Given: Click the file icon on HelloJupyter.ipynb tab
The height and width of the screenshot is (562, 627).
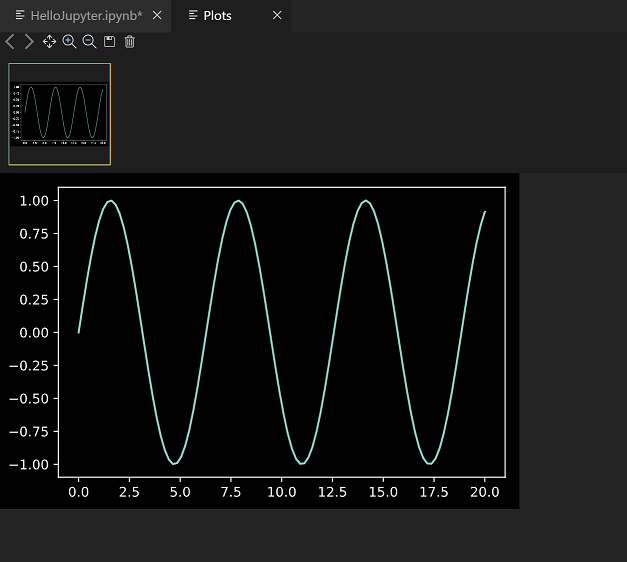Looking at the screenshot, I should pyautogui.click(x=20, y=16).
